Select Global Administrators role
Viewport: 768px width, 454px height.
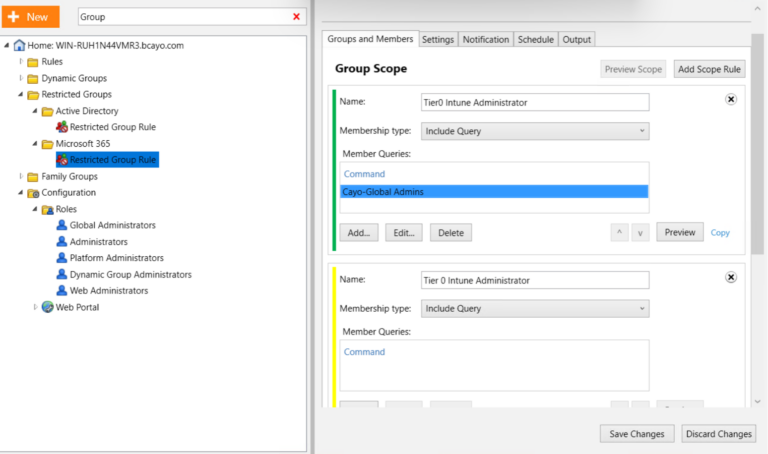point(113,225)
